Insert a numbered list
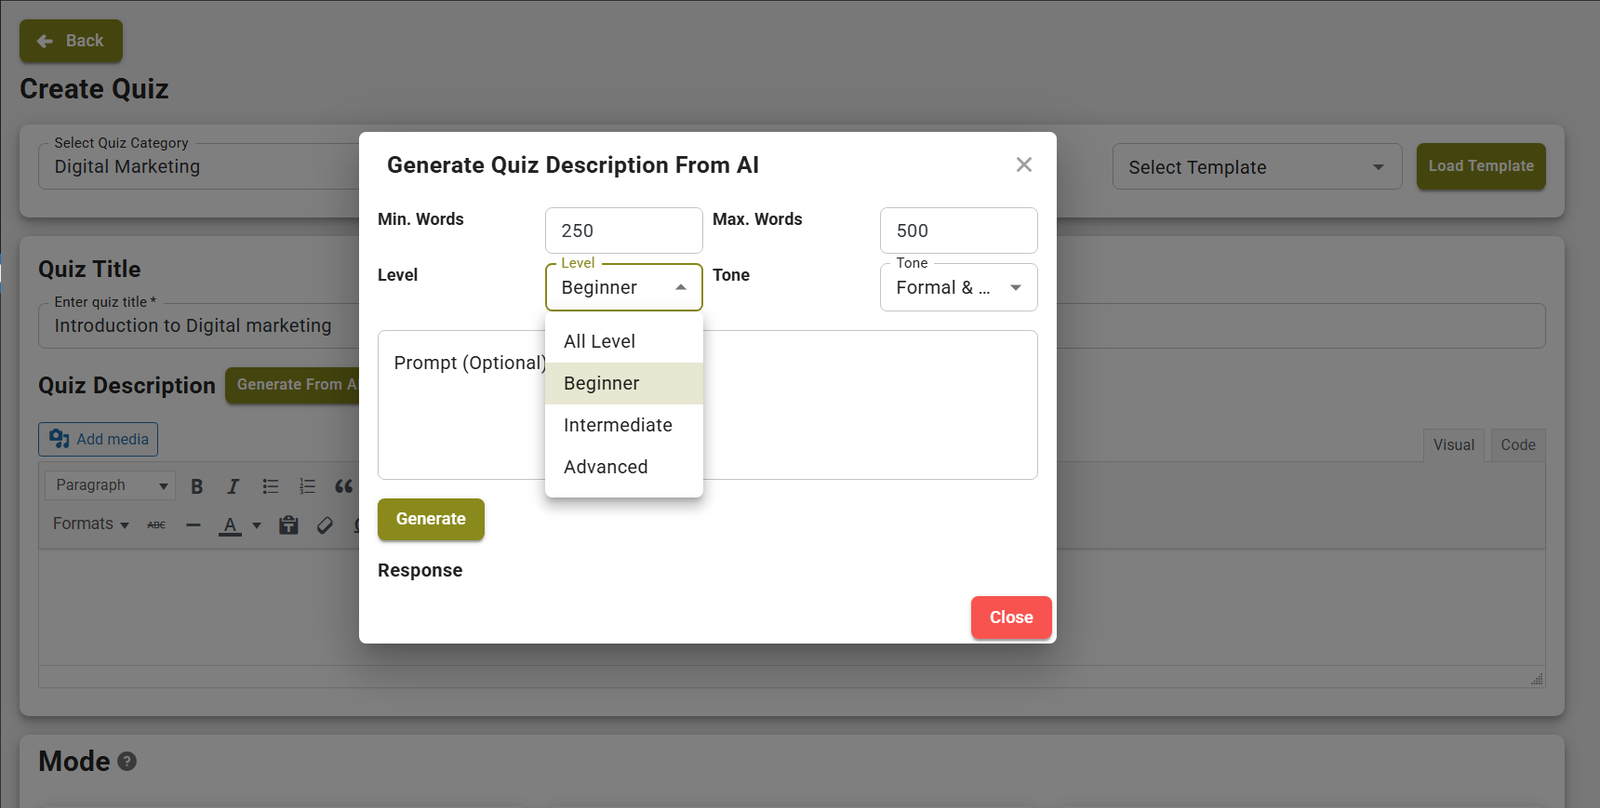The width and height of the screenshot is (1600, 808). click(307, 486)
